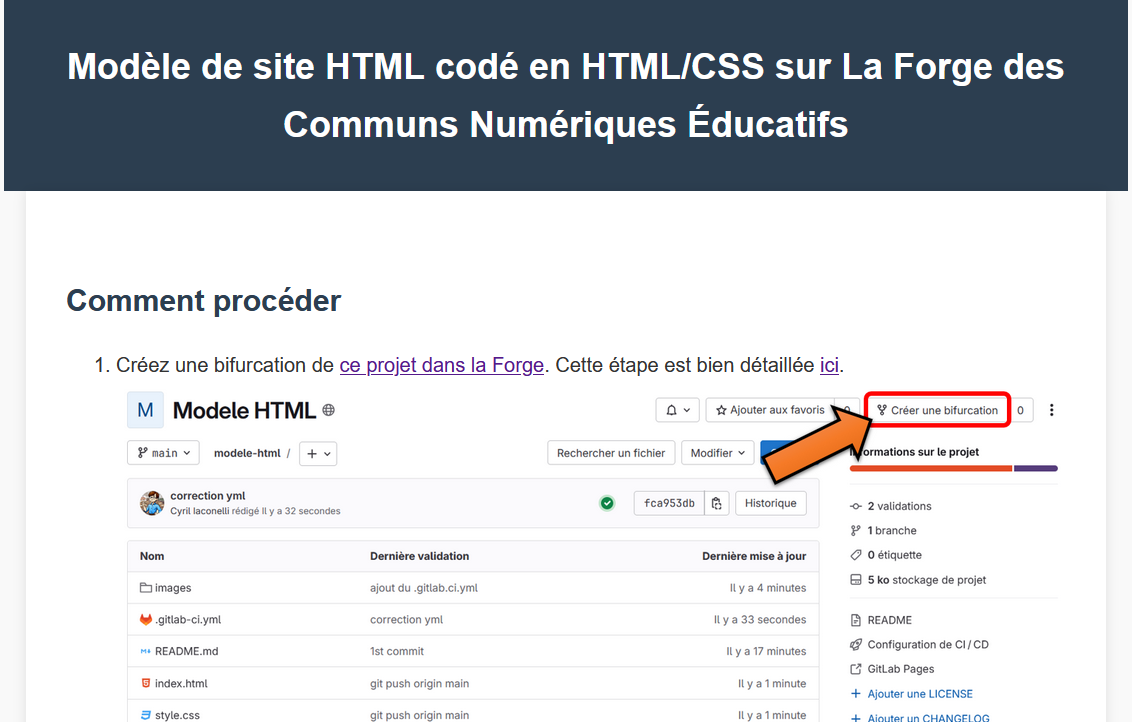The width and height of the screenshot is (1132, 722).
Task: Click the HTML5 icon beside index.html
Action: coord(146,683)
